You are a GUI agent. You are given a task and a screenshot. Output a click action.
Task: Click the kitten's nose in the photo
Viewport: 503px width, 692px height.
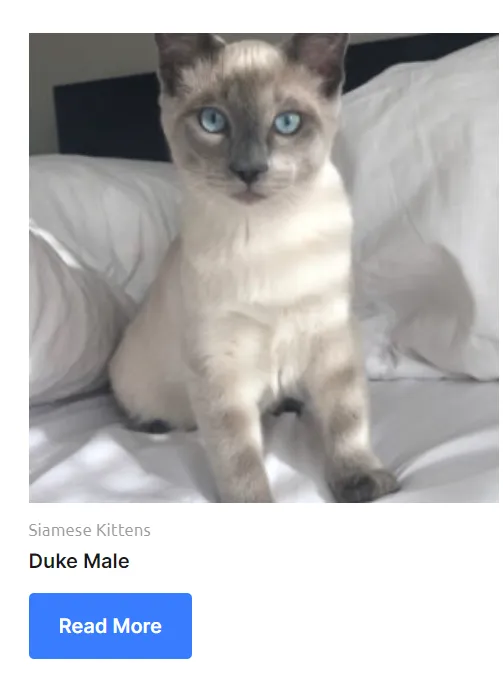click(x=248, y=173)
